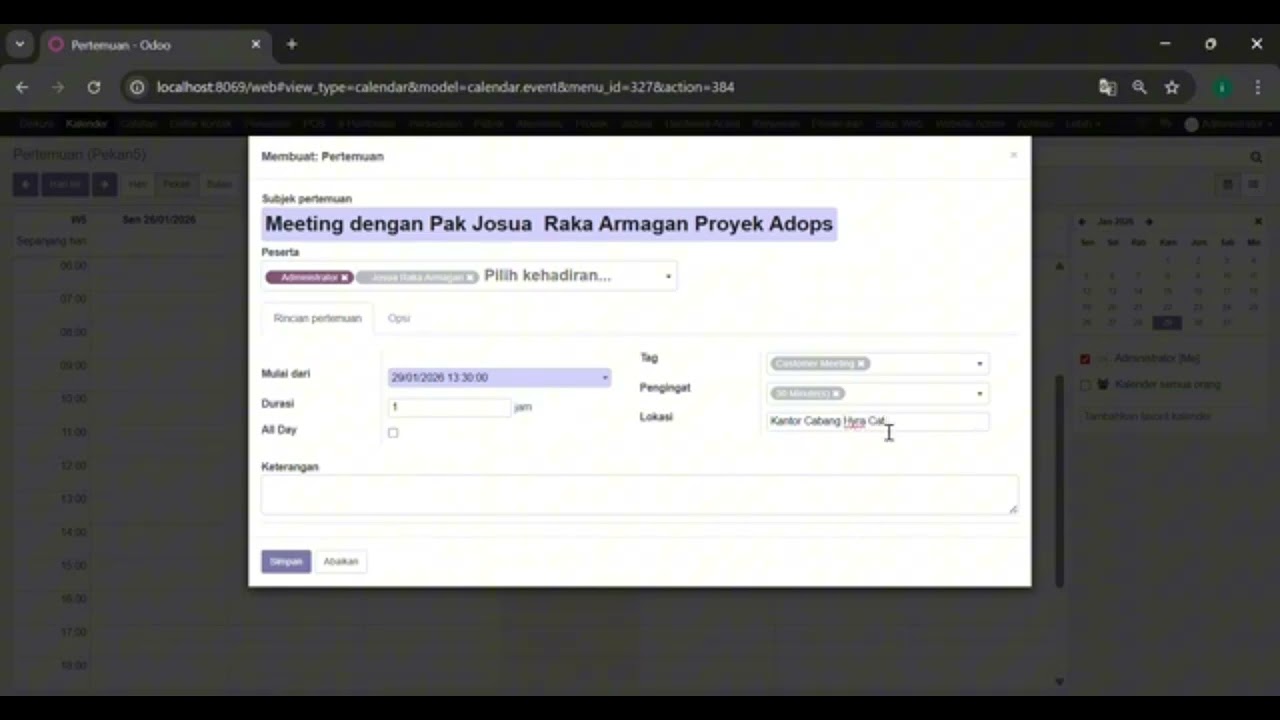Open the calendar search icon behind dialog

[x=1256, y=157]
